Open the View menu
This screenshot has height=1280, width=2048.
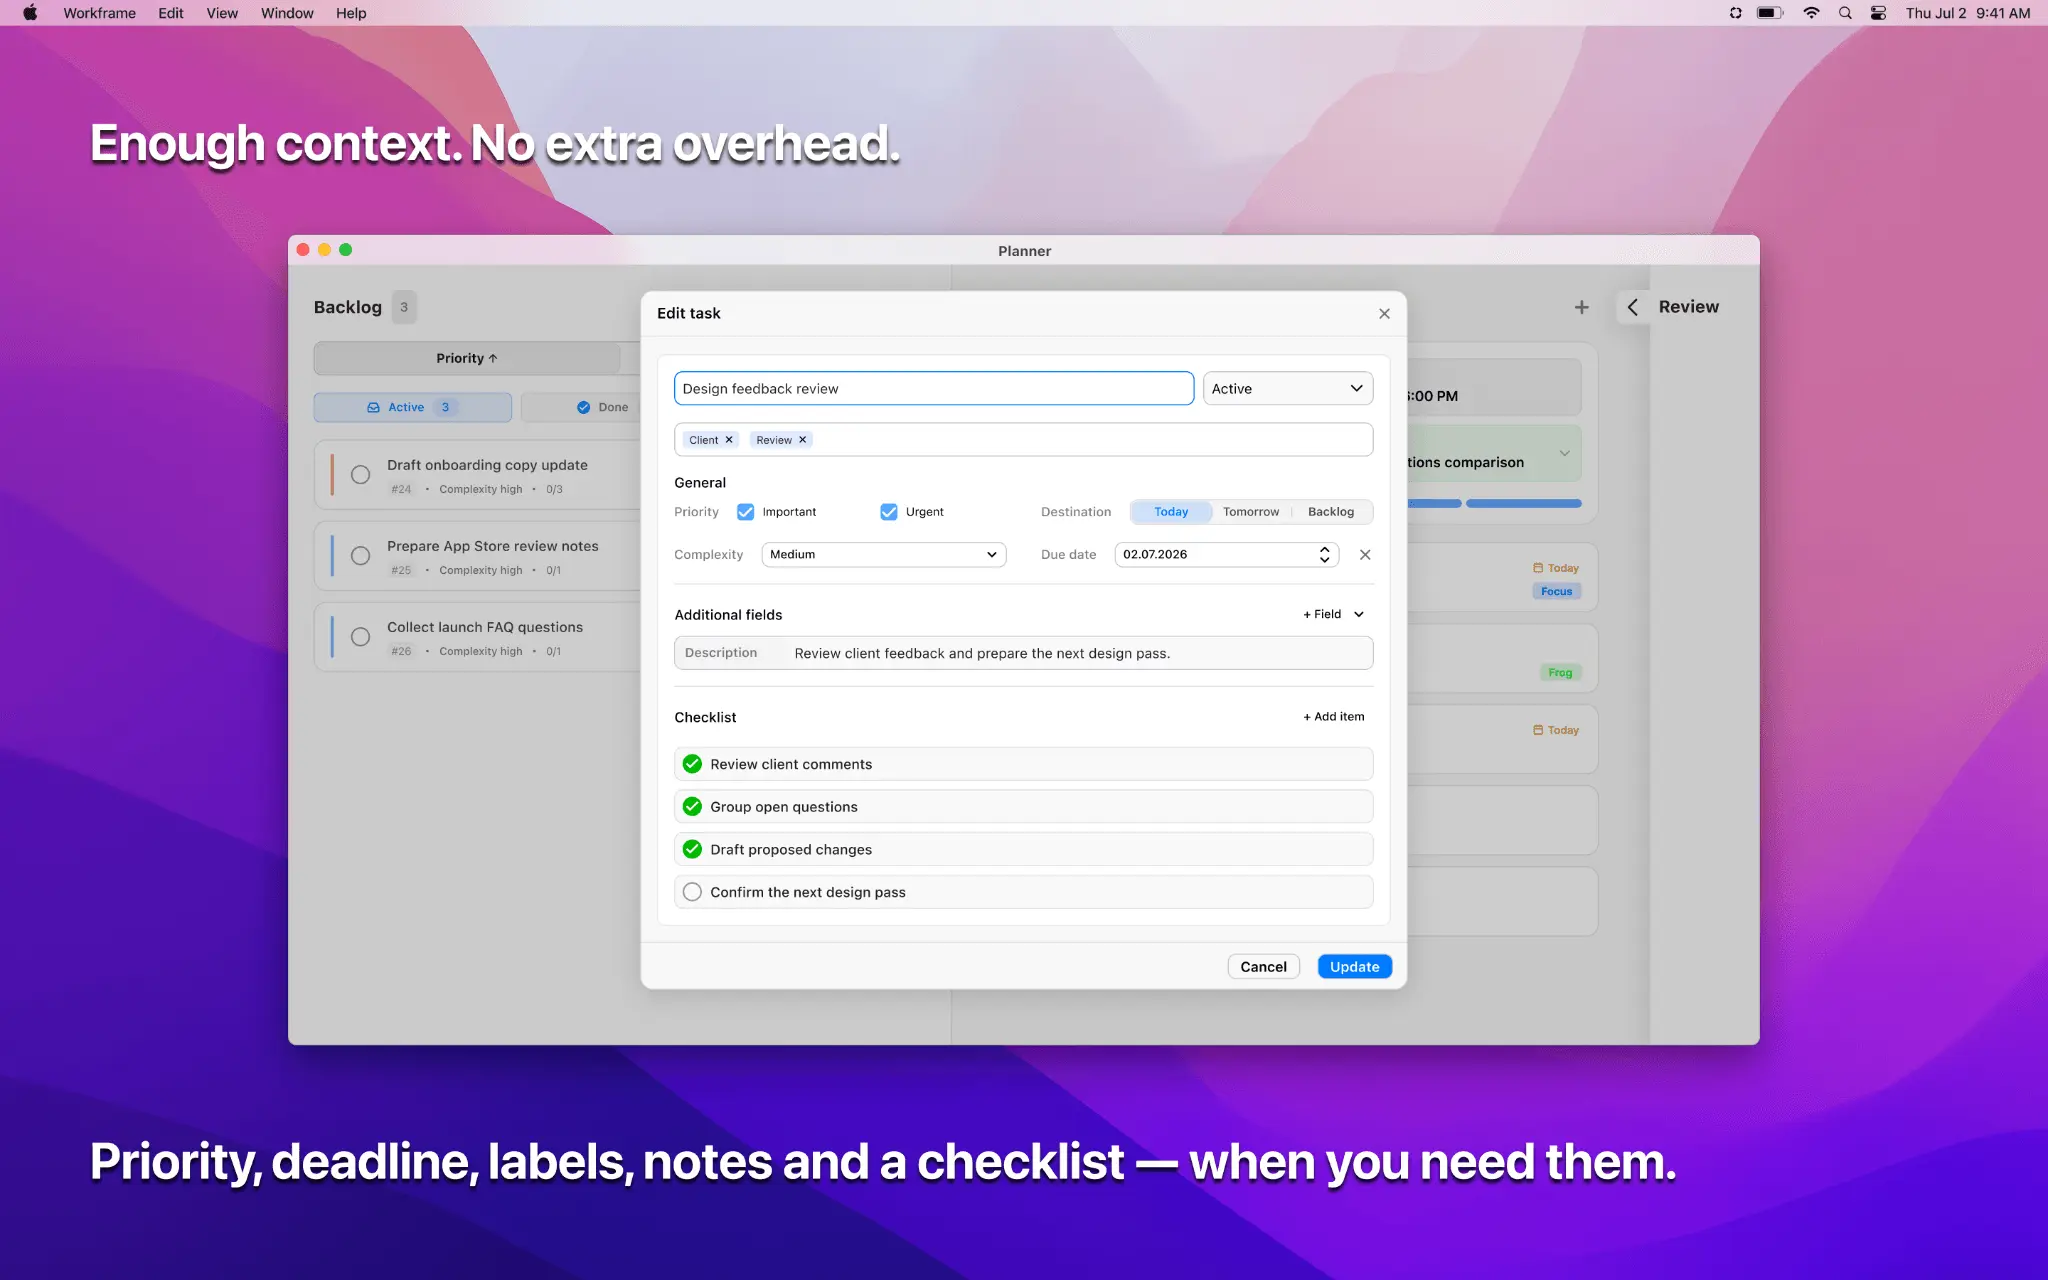pos(222,13)
